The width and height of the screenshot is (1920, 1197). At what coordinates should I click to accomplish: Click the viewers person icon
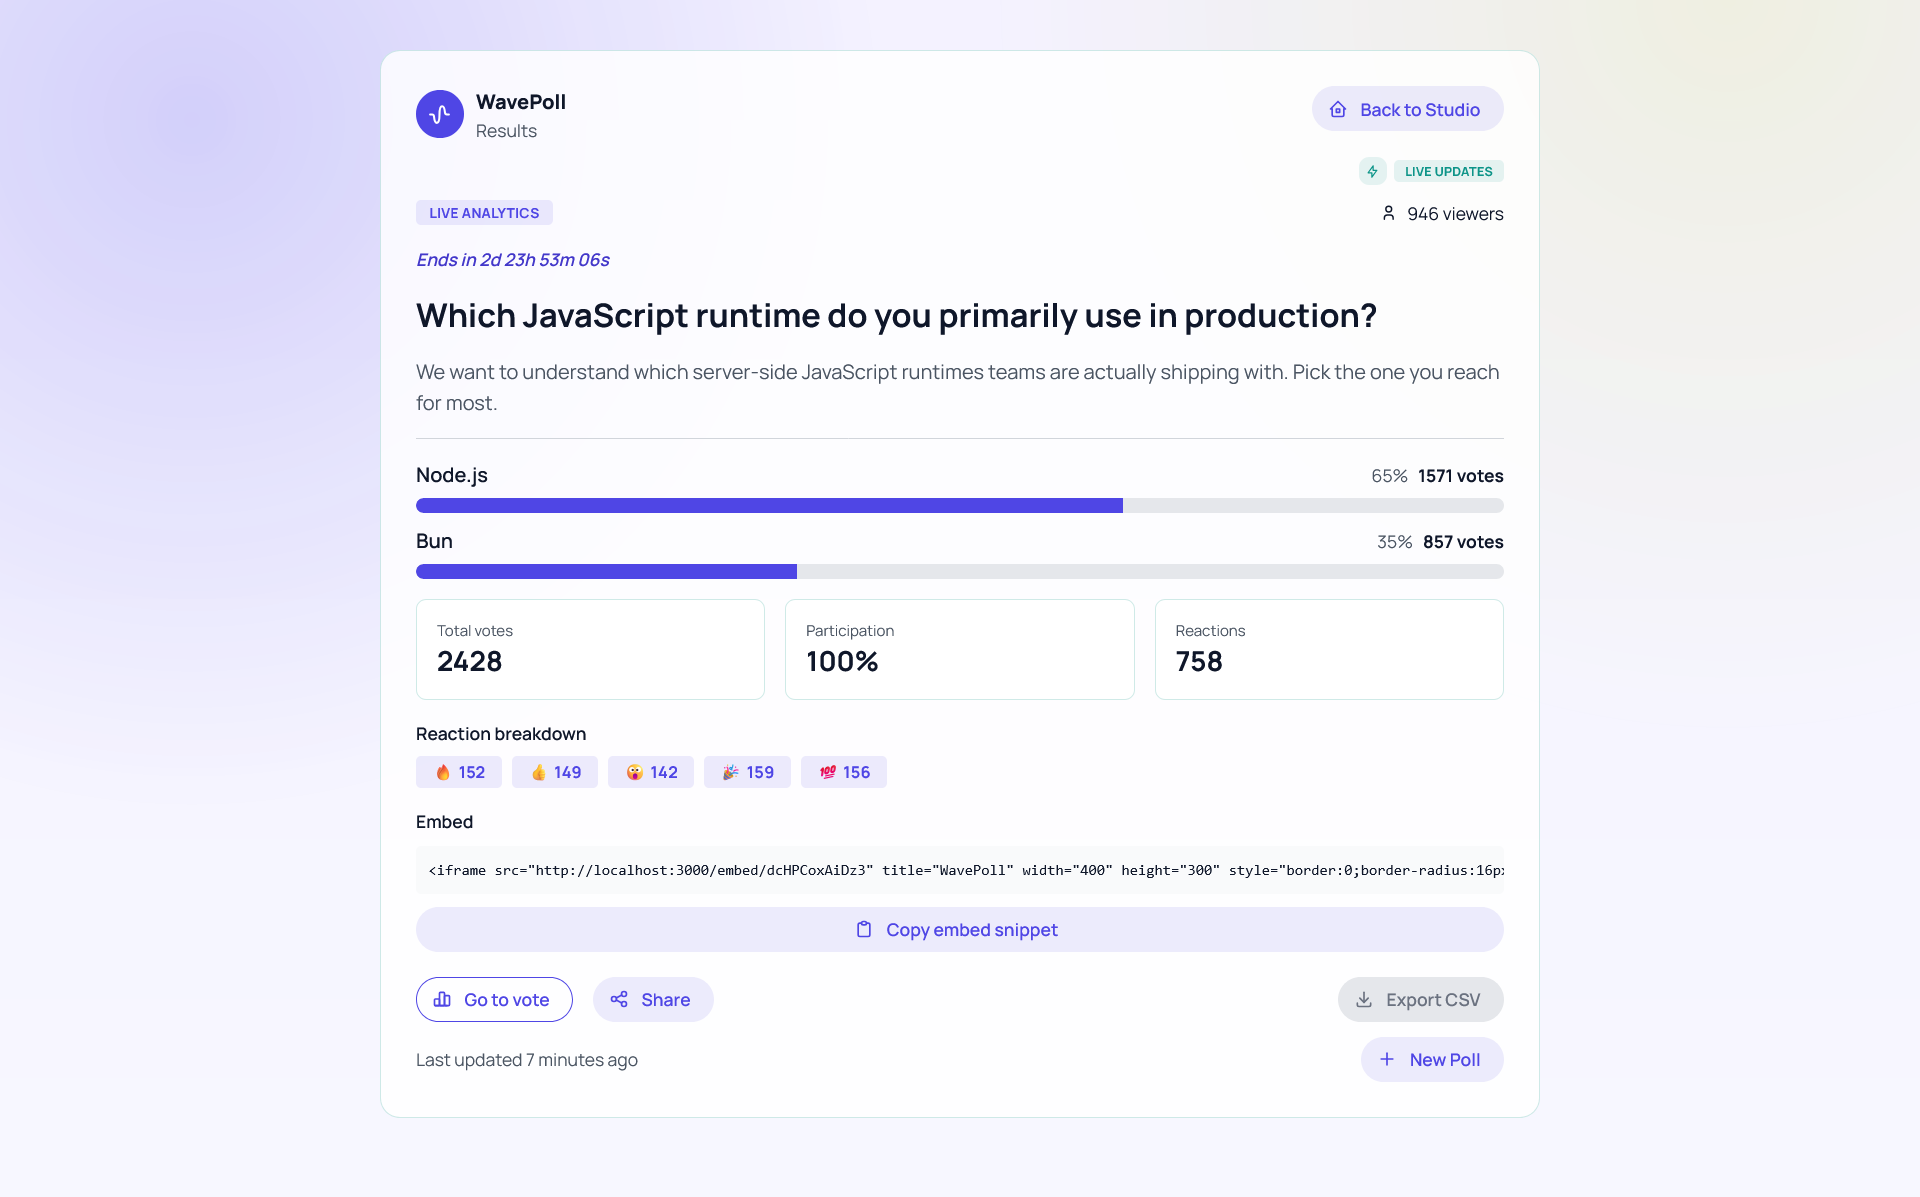coord(1388,213)
